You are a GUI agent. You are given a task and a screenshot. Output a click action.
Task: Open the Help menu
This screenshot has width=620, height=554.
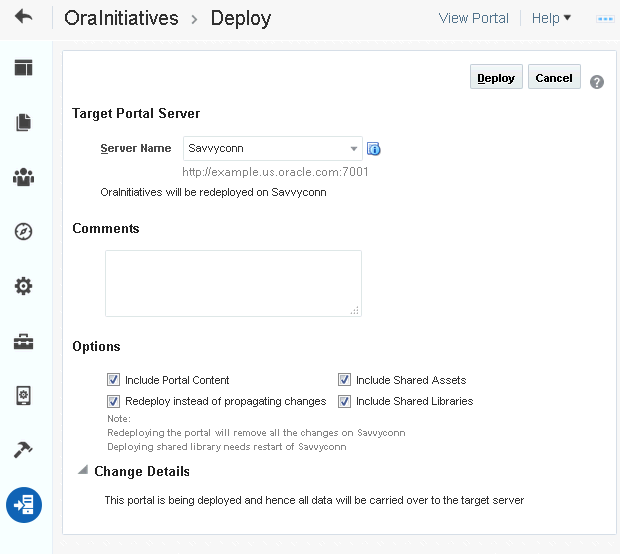[x=551, y=18]
